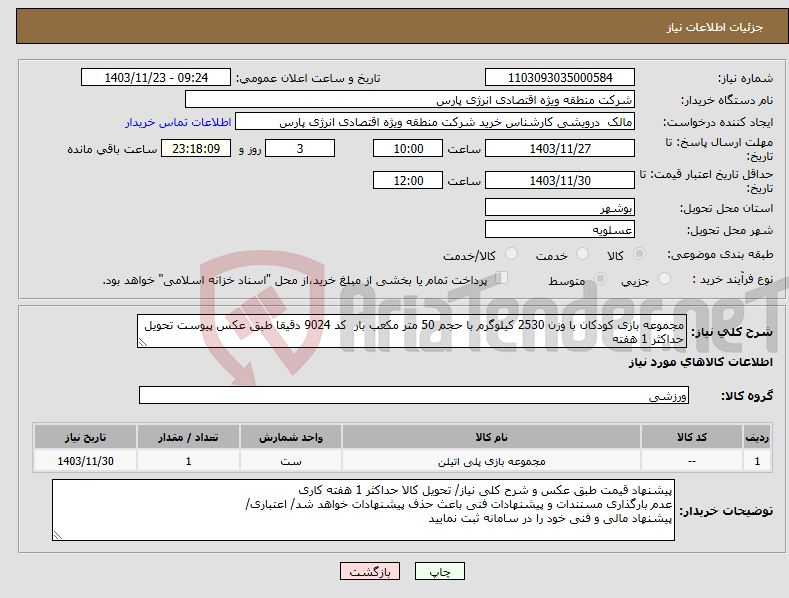Click the چاپ (print) button
Image resolution: width=789 pixels, height=598 pixels.
click(x=439, y=571)
